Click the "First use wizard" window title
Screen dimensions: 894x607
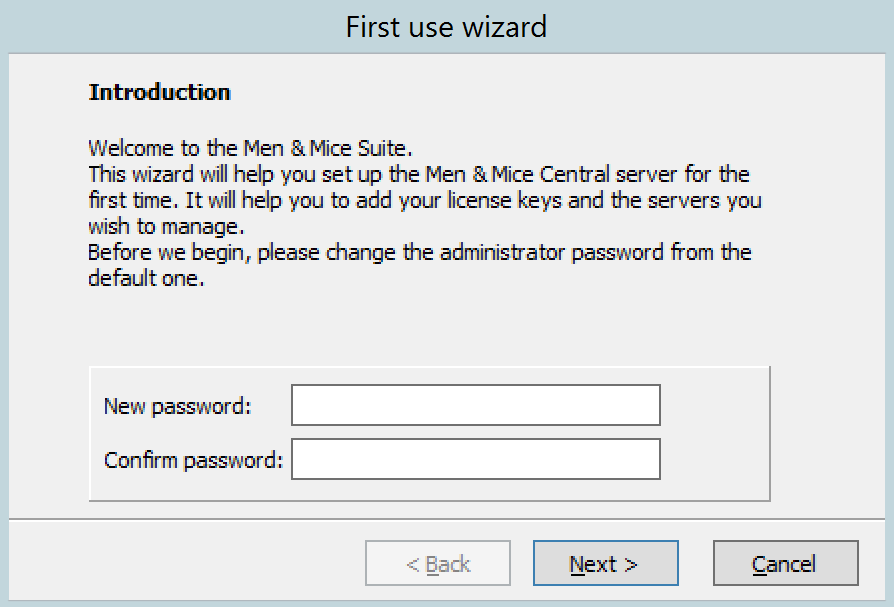click(446, 26)
